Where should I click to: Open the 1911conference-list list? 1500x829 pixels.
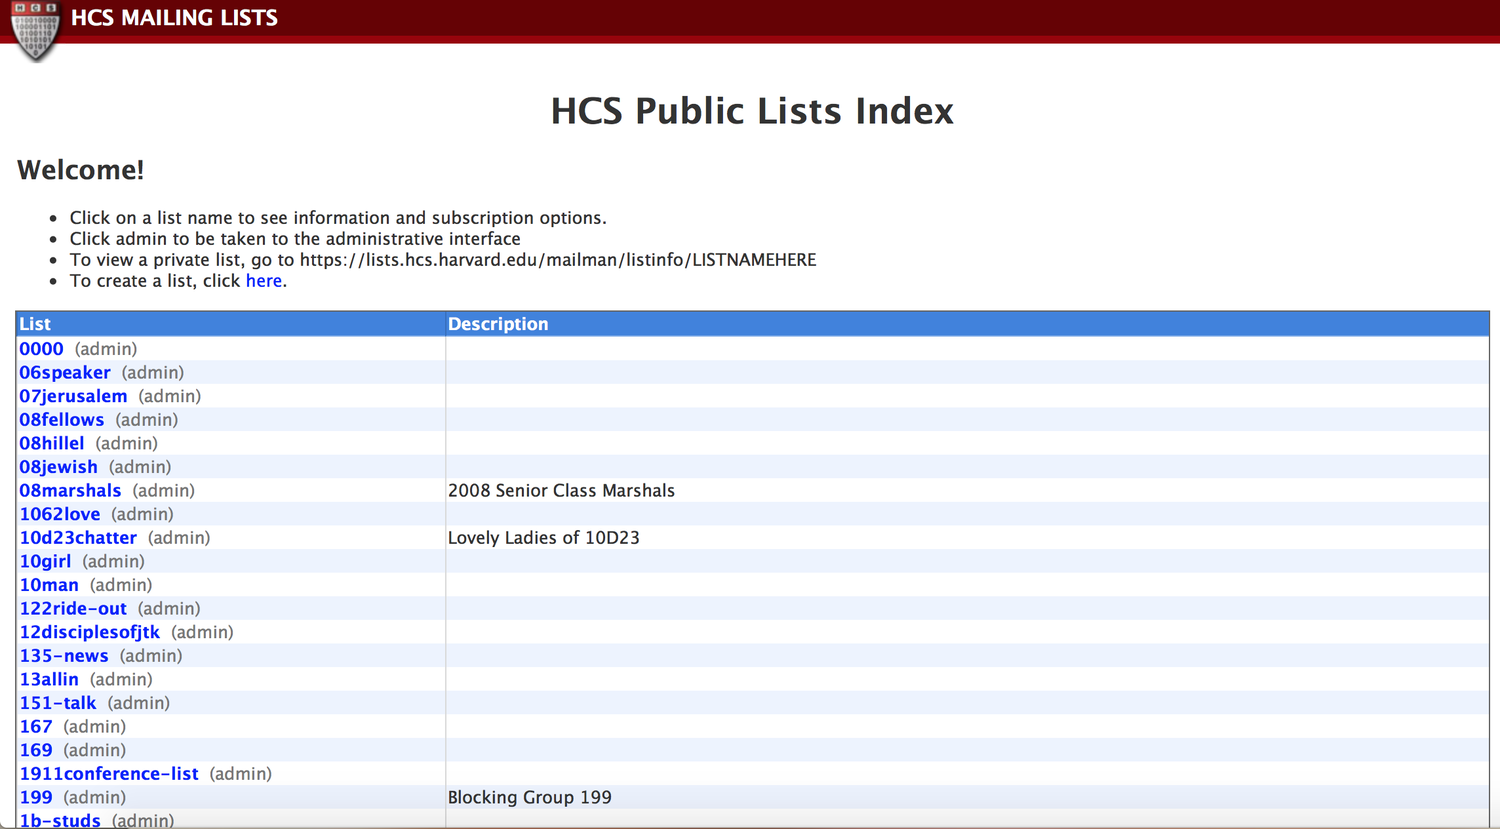[x=109, y=774]
